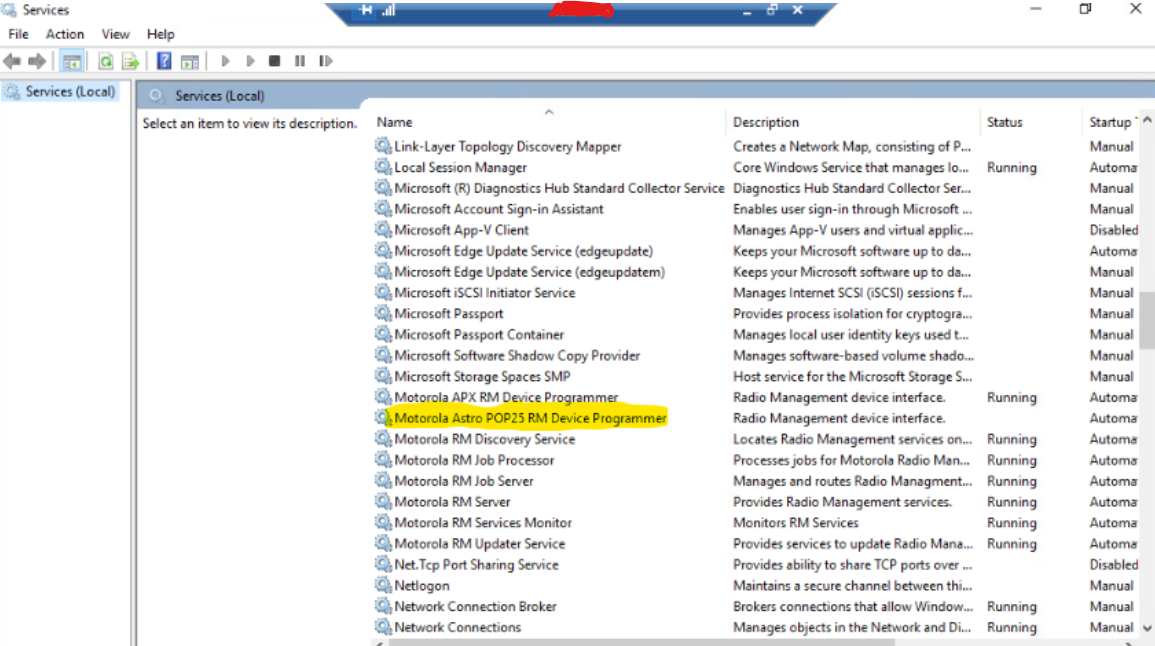Click the scroll down arrow of services list

click(1147, 628)
